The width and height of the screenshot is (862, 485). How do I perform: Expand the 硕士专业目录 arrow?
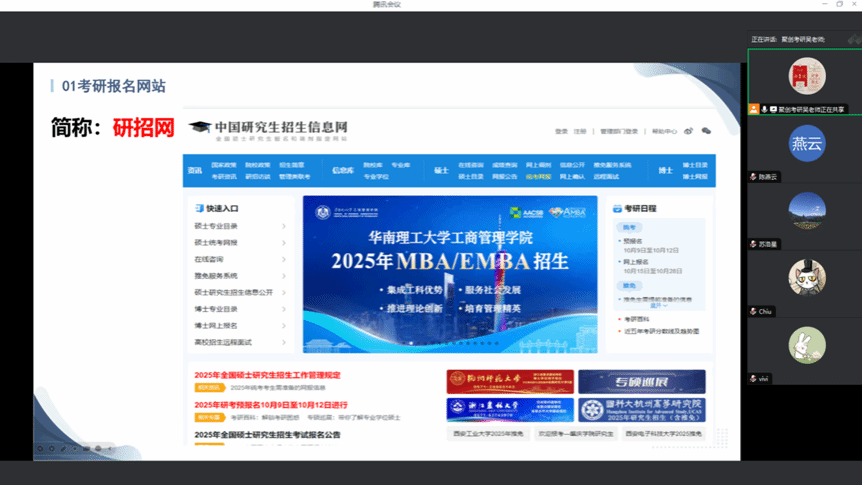point(284,226)
